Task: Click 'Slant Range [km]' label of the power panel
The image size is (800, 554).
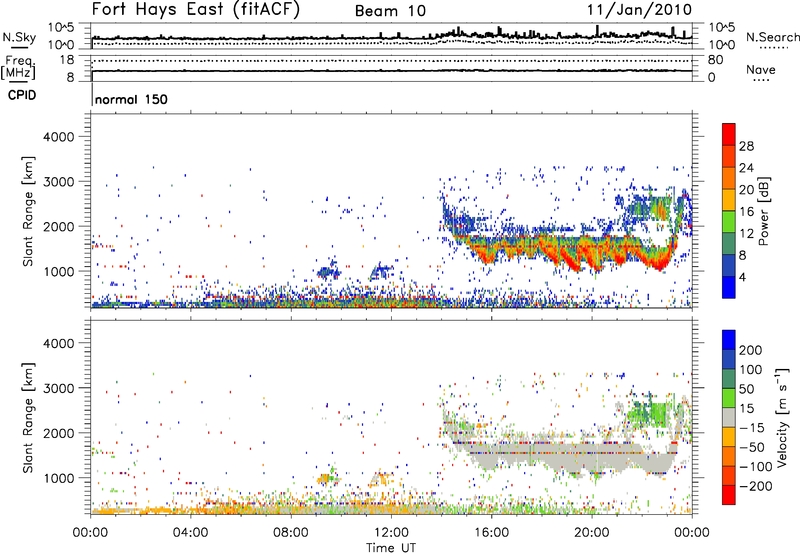Action: tap(28, 211)
